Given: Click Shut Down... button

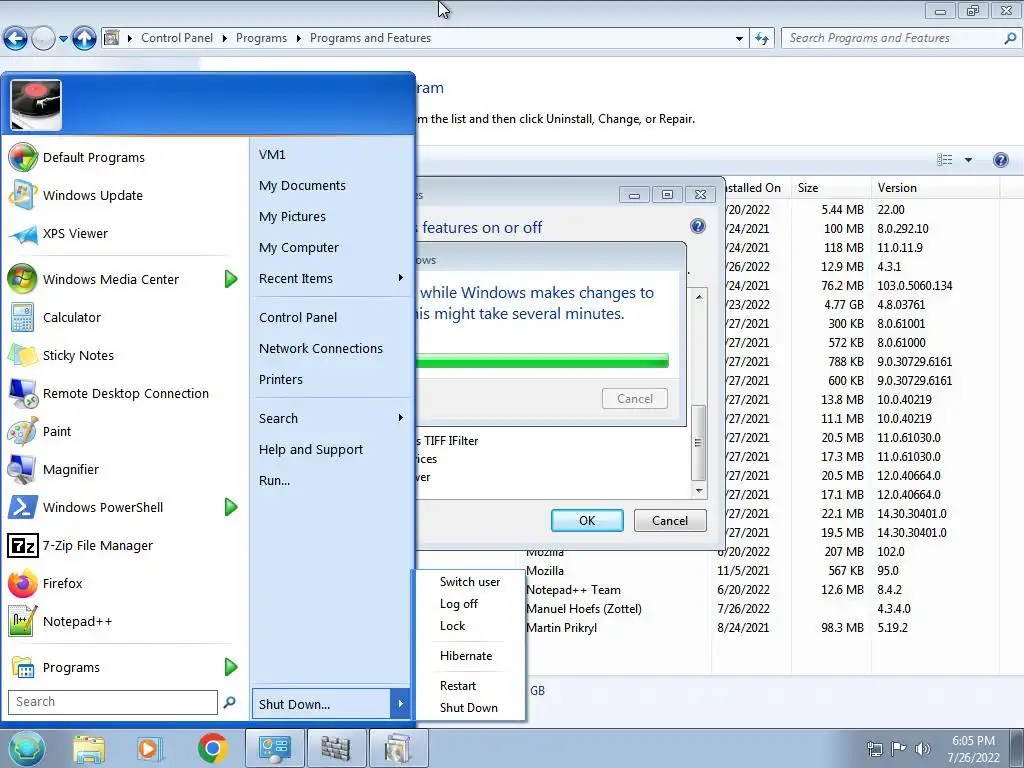Looking at the screenshot, I should (x=321, y=704).
